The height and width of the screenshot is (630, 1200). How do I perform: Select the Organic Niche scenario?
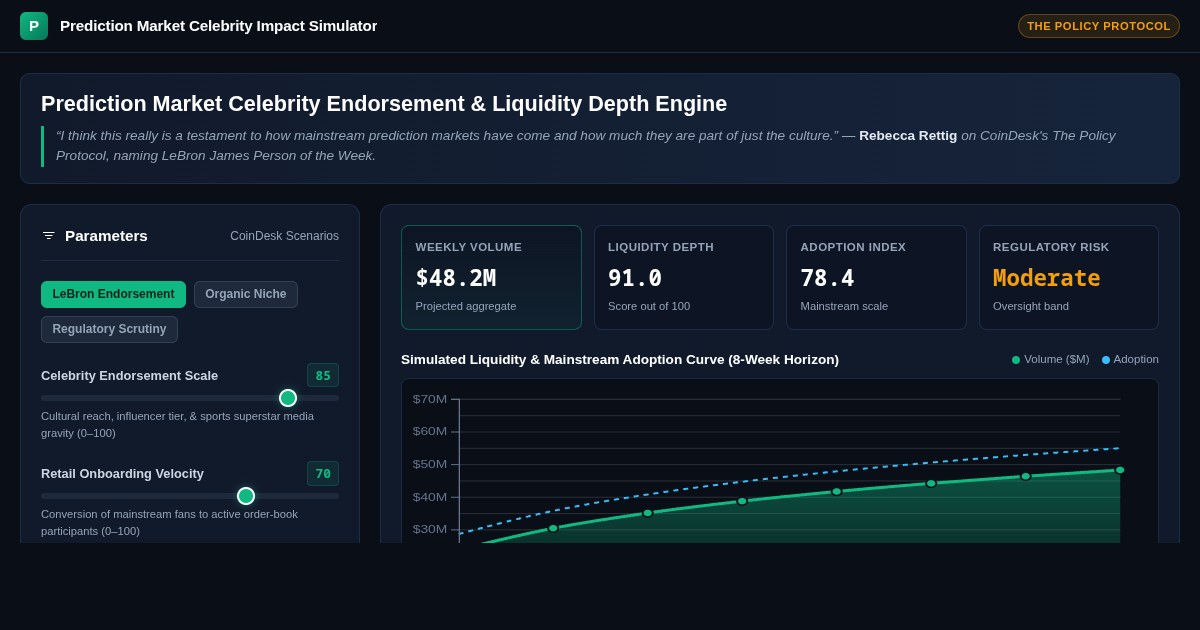click(246, 294)
